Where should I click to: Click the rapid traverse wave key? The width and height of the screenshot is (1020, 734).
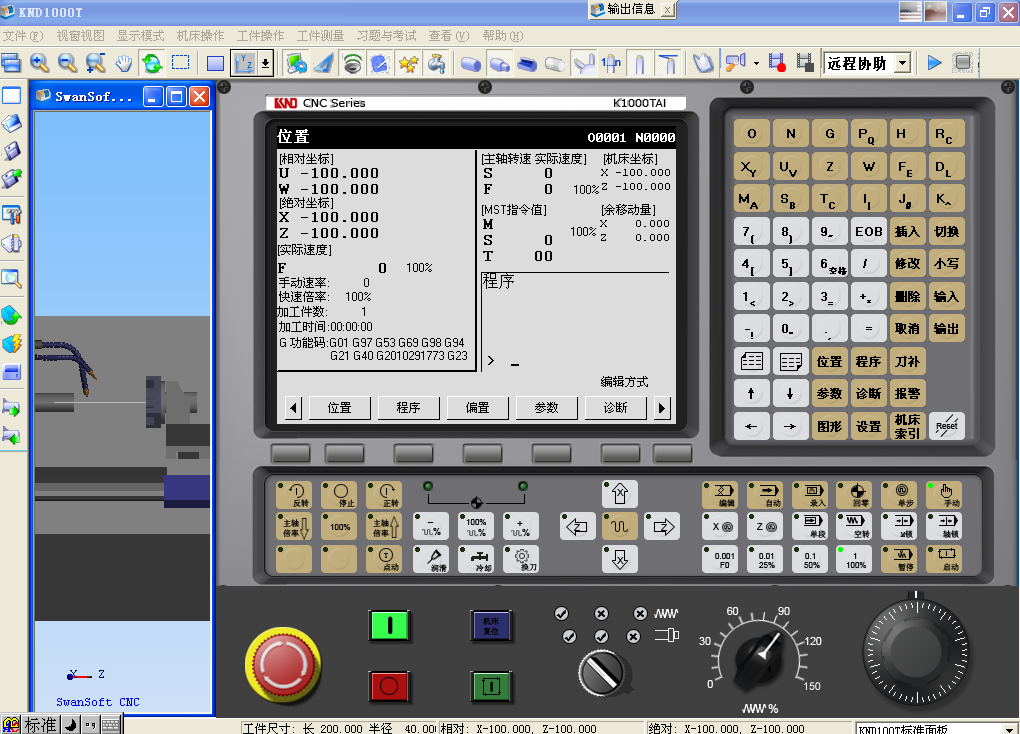(x=619, y=526)
